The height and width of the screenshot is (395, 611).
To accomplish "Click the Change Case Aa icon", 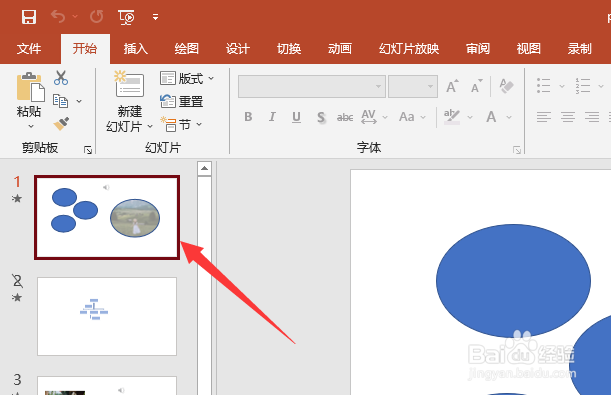I will point(407,116).
